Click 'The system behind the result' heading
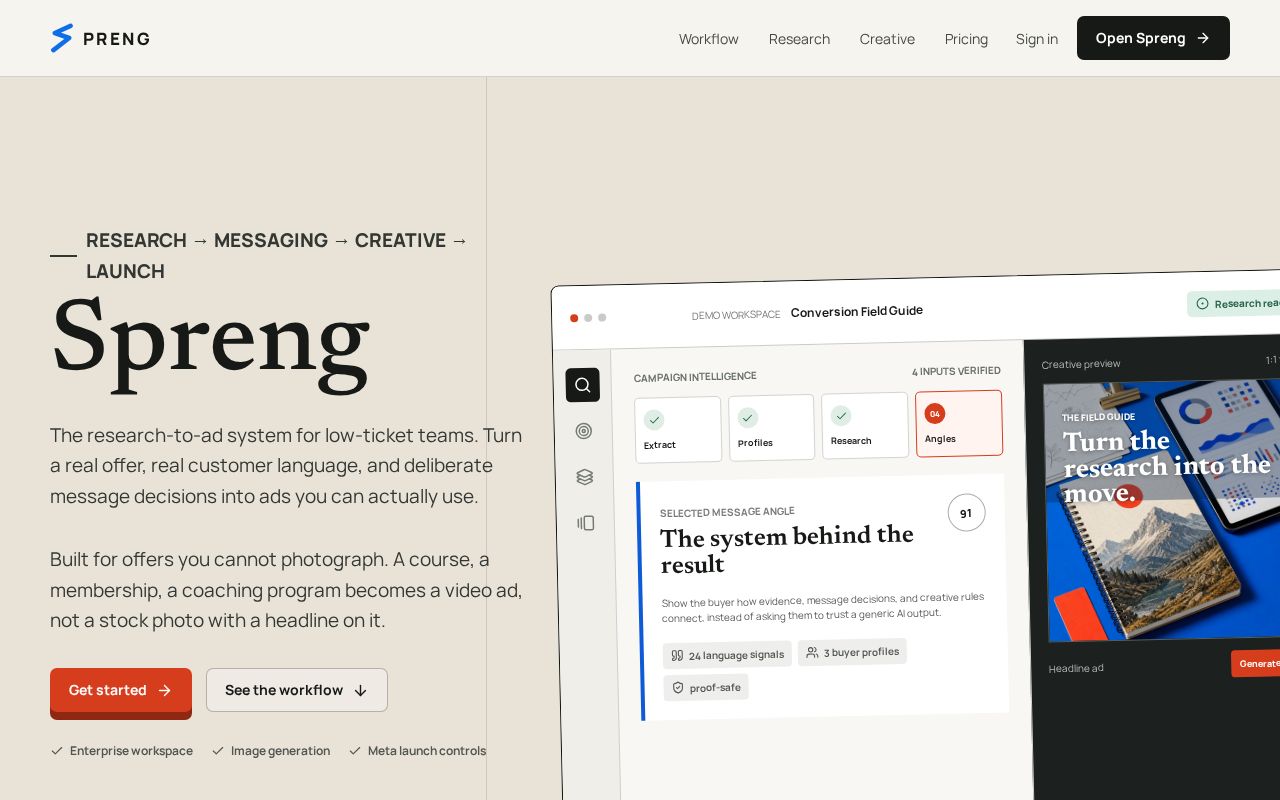 point(787,549)
